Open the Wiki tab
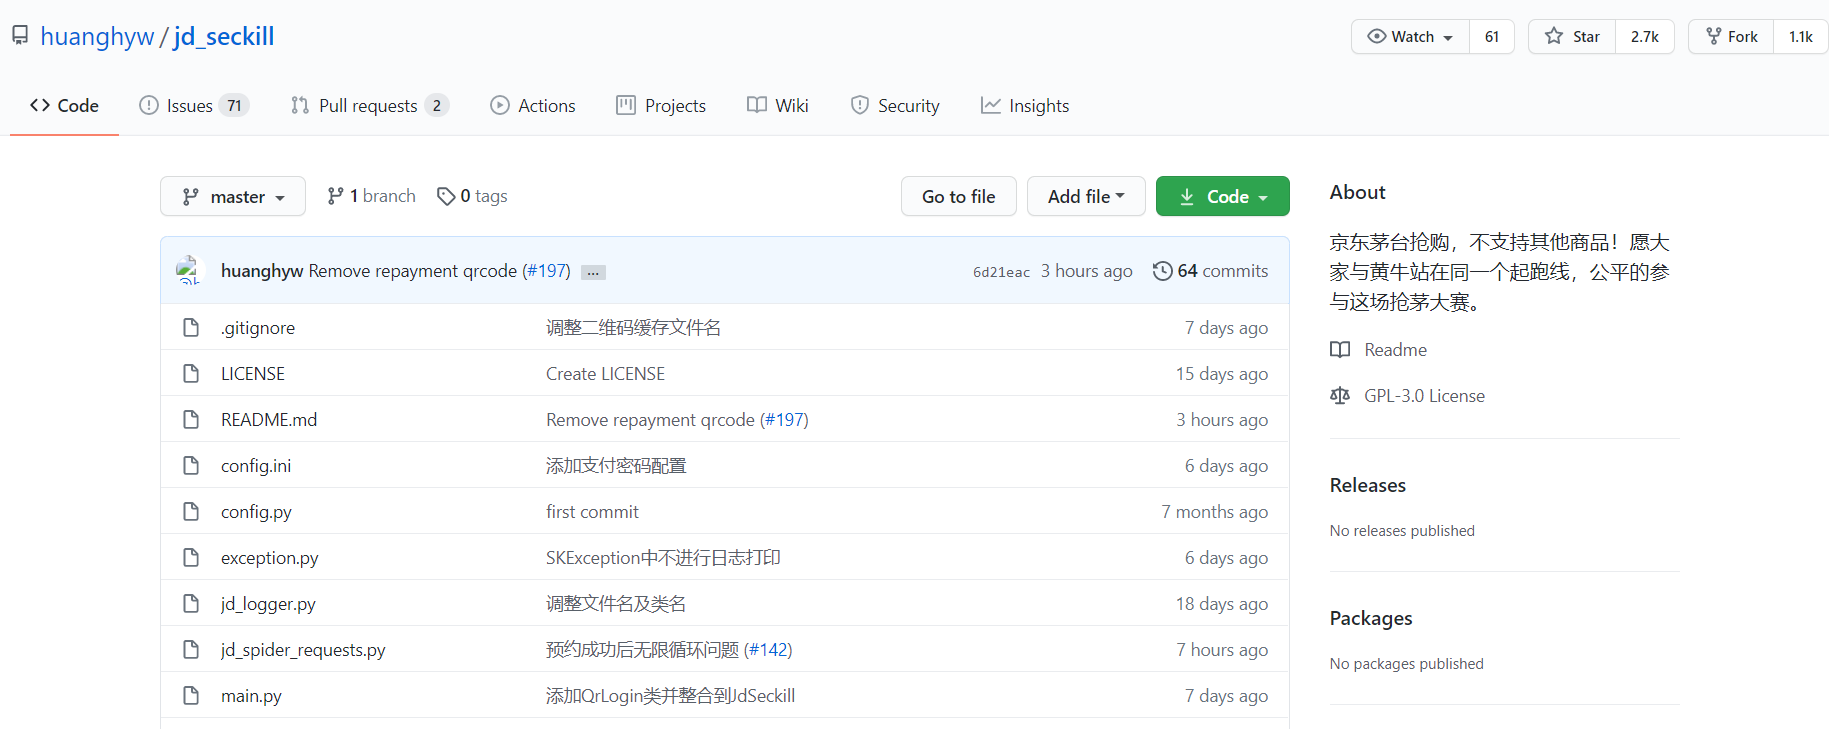This screenshot has width=1829, height=729. (x=778, y=105)
